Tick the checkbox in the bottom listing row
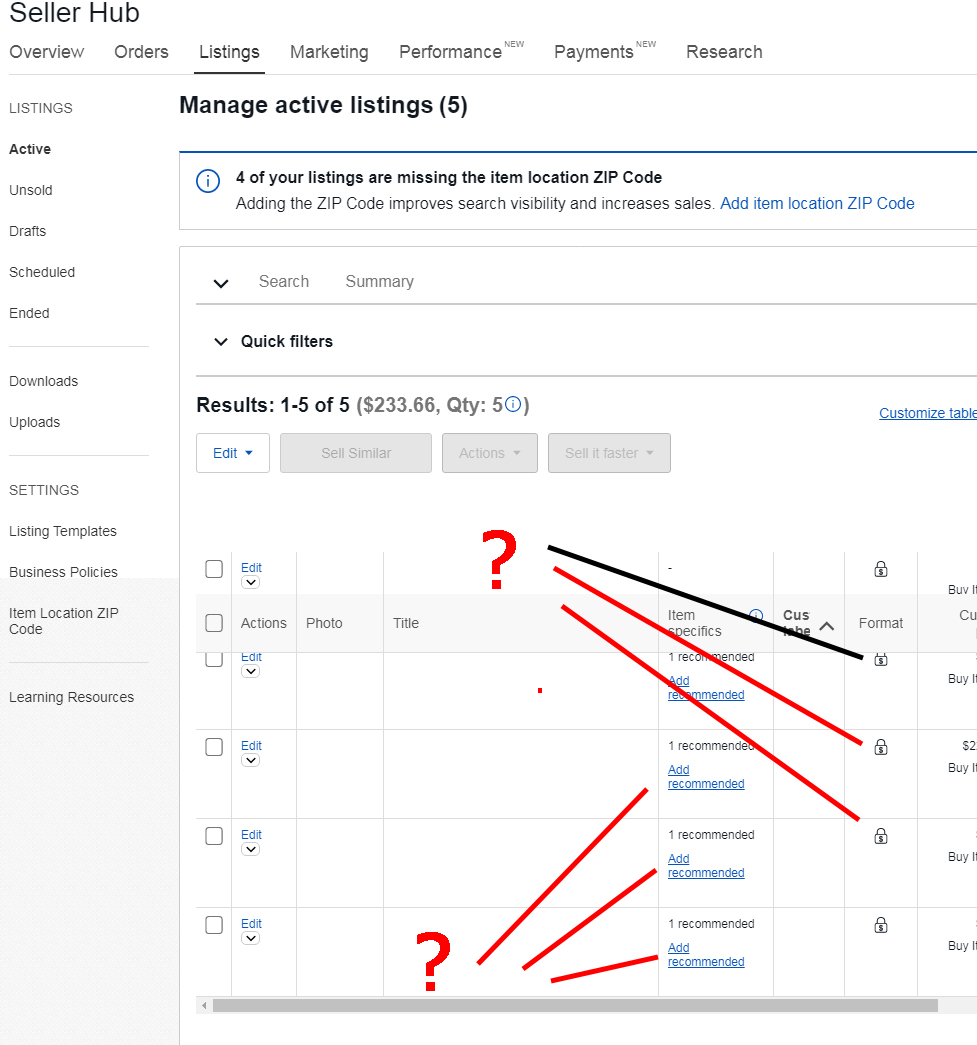Screen dimensions: 977x1045 pyautogui.click(x=214, y=925)
